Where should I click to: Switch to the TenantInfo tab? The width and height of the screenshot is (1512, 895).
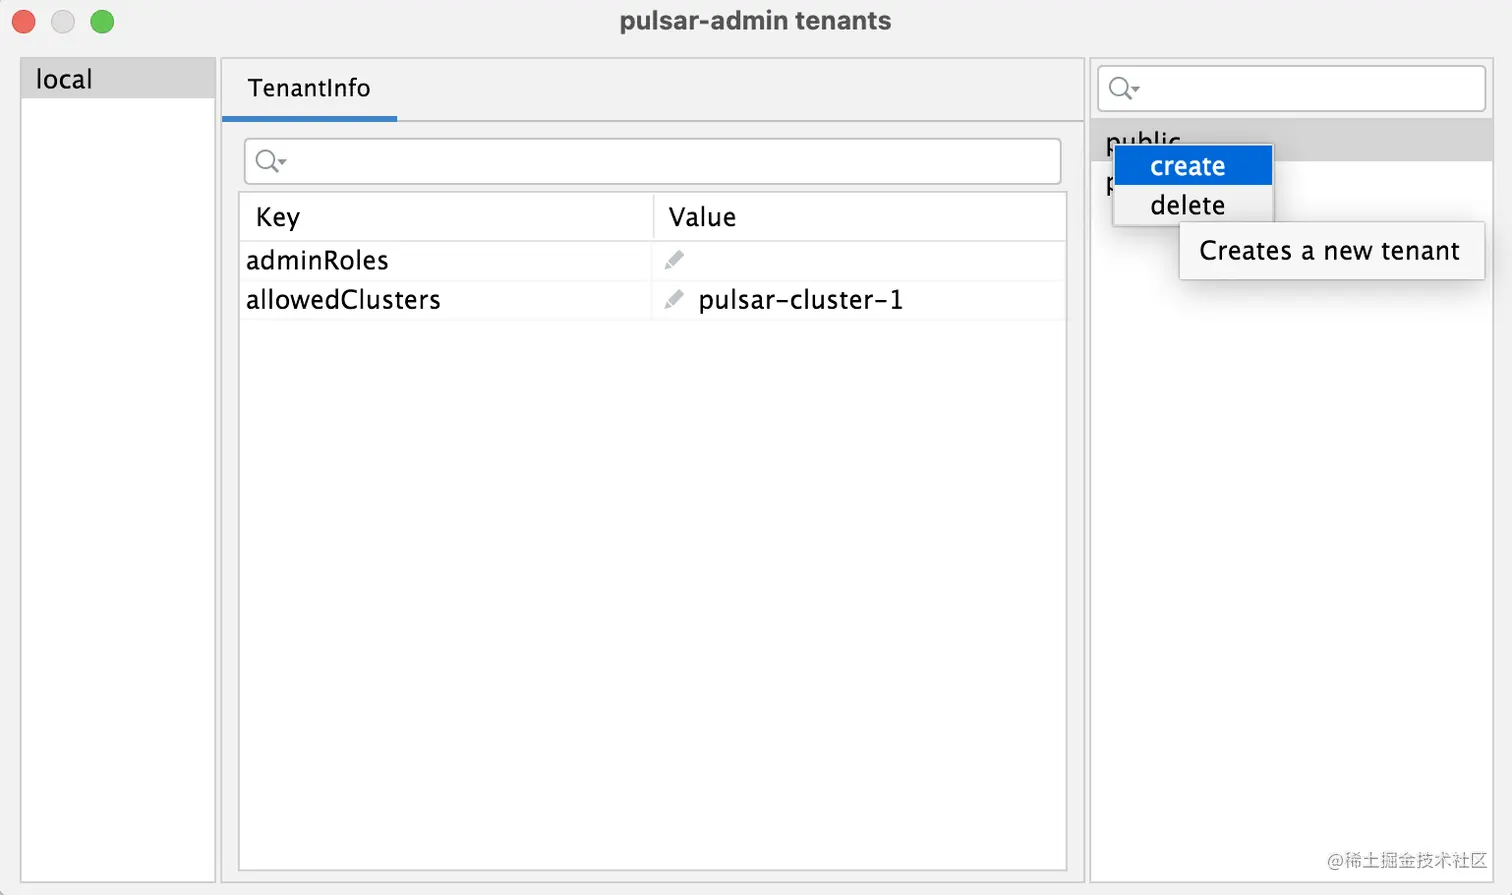coord(309,89)
